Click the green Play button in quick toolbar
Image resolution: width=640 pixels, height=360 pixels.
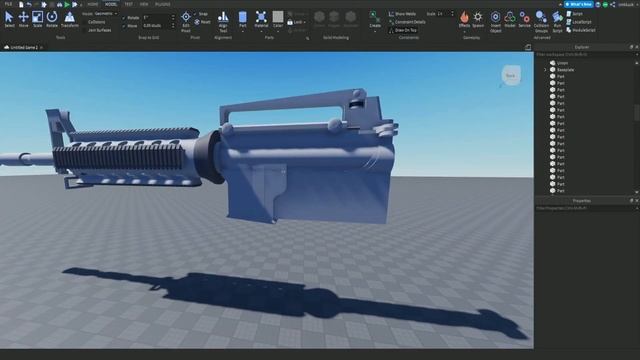pos(67,4)
